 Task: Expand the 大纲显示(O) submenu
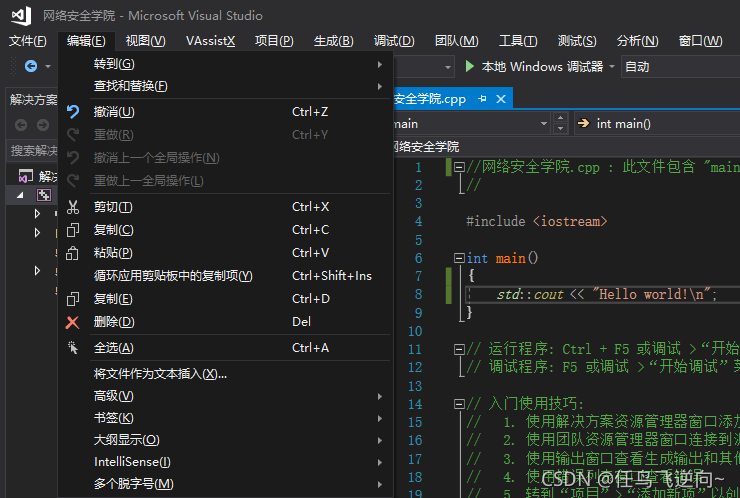(226, 440)
